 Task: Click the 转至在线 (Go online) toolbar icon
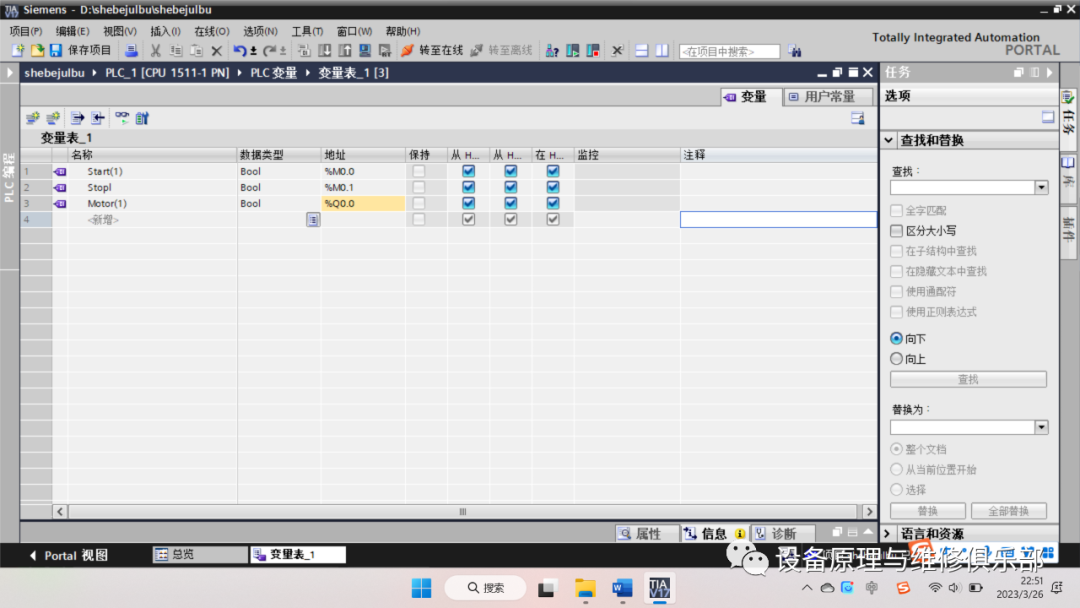424,49
